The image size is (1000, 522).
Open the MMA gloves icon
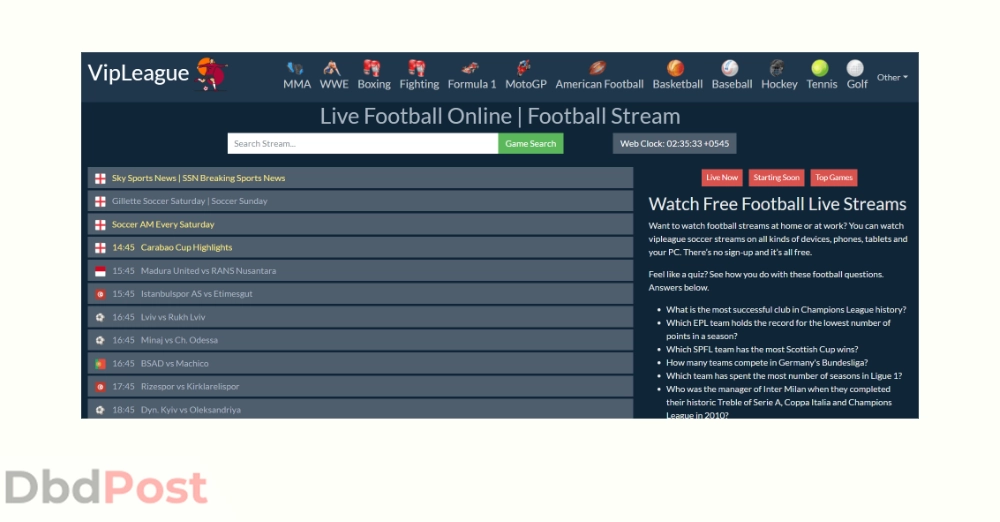pos(295,68)
